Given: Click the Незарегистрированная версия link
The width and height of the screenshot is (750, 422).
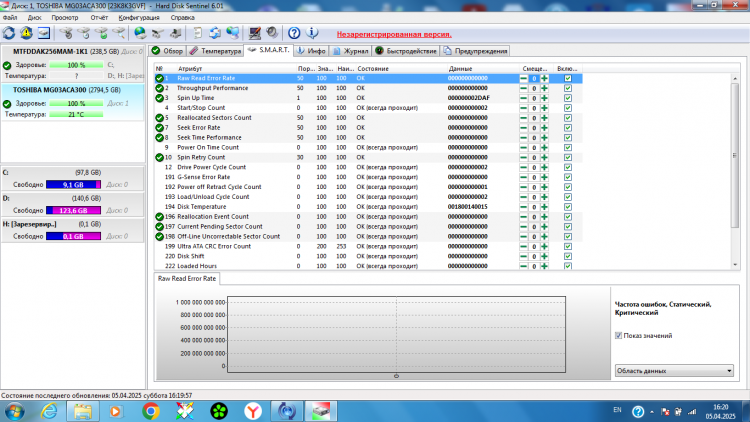Looking at the screenshot, I should click(x=394, y=34).
